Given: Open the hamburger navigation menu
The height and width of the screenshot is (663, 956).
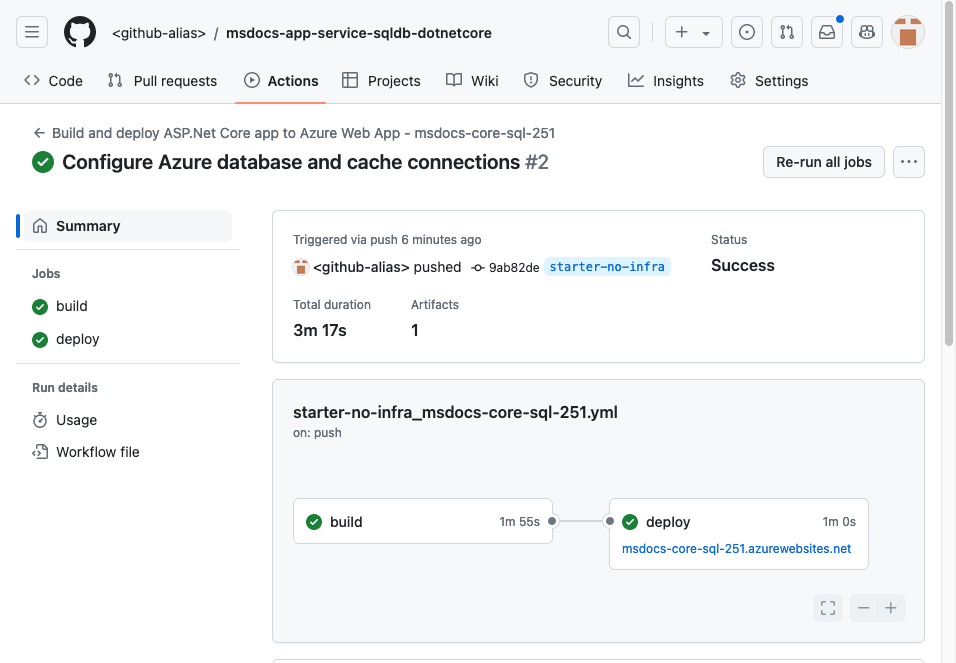Looking at the screenshot, I should click(x=32, y=31).
